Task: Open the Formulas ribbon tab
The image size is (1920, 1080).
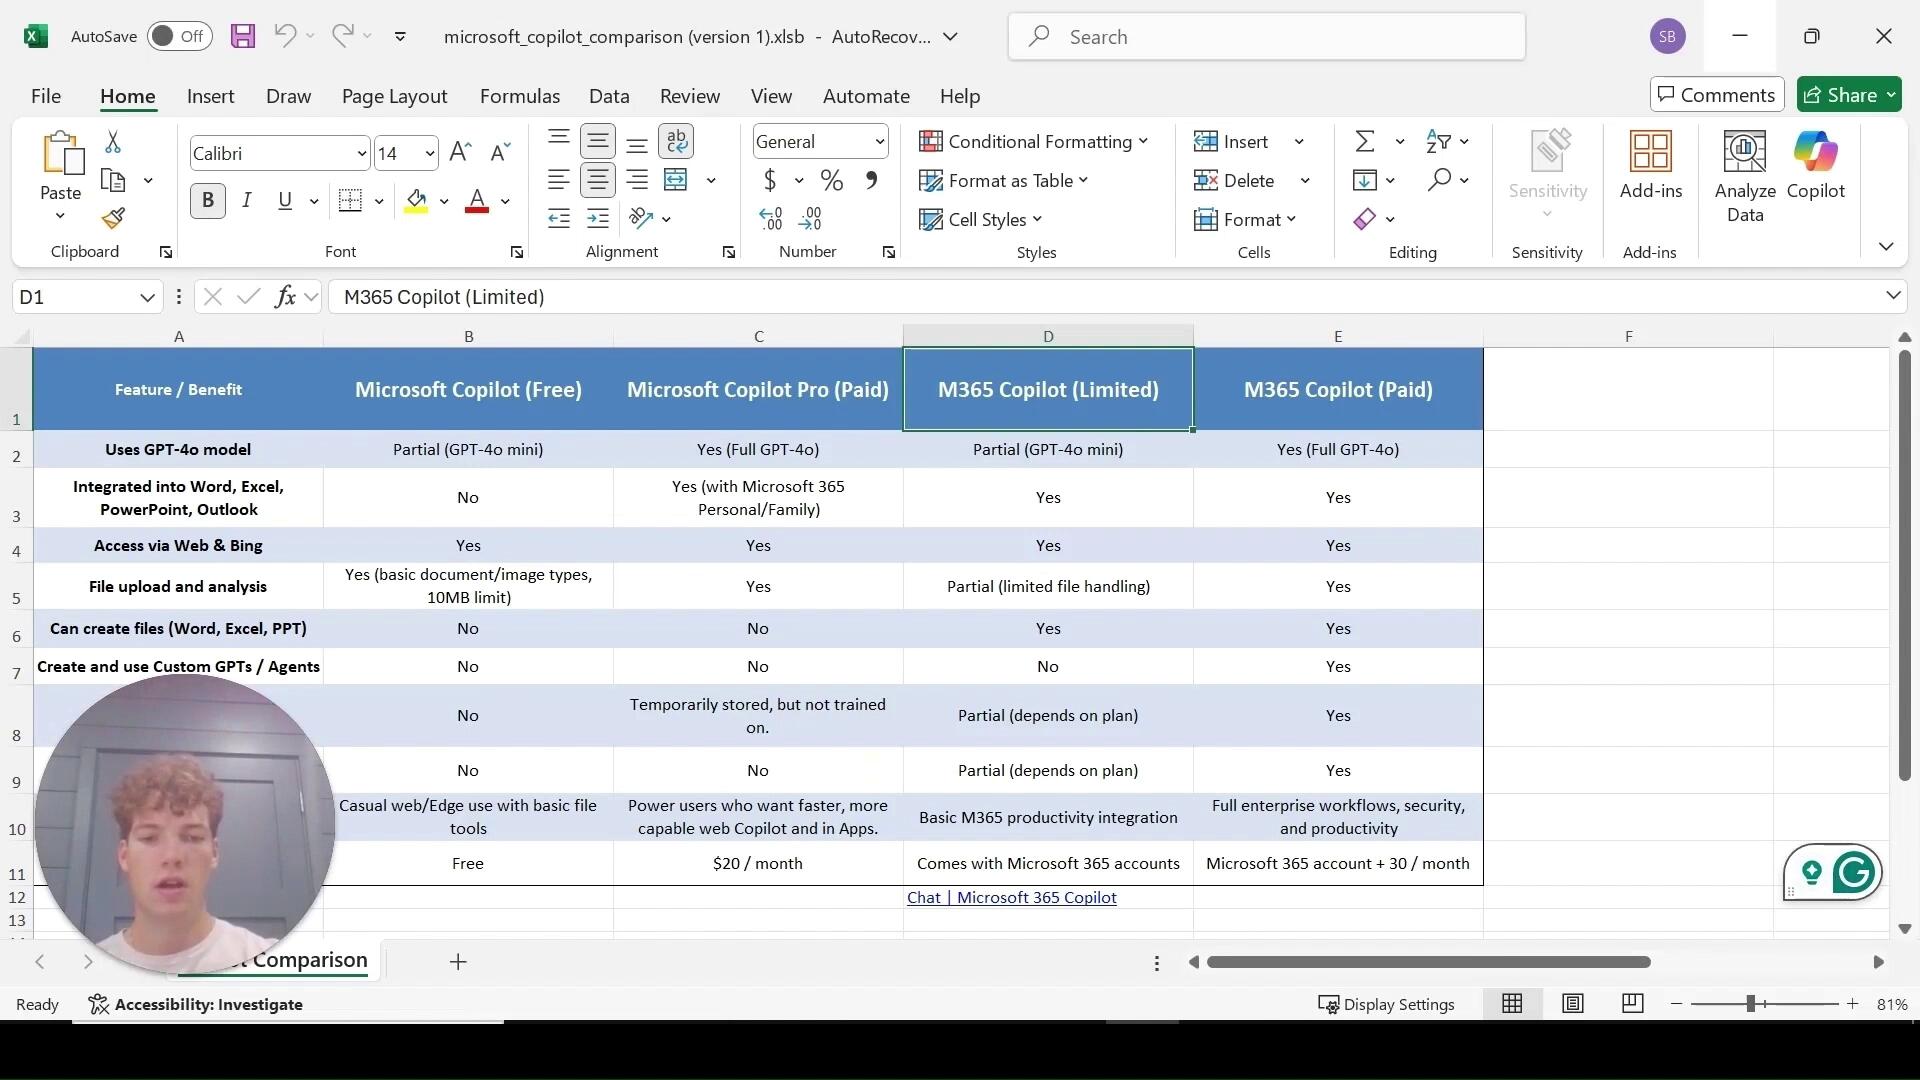Action: coord(519,96)
